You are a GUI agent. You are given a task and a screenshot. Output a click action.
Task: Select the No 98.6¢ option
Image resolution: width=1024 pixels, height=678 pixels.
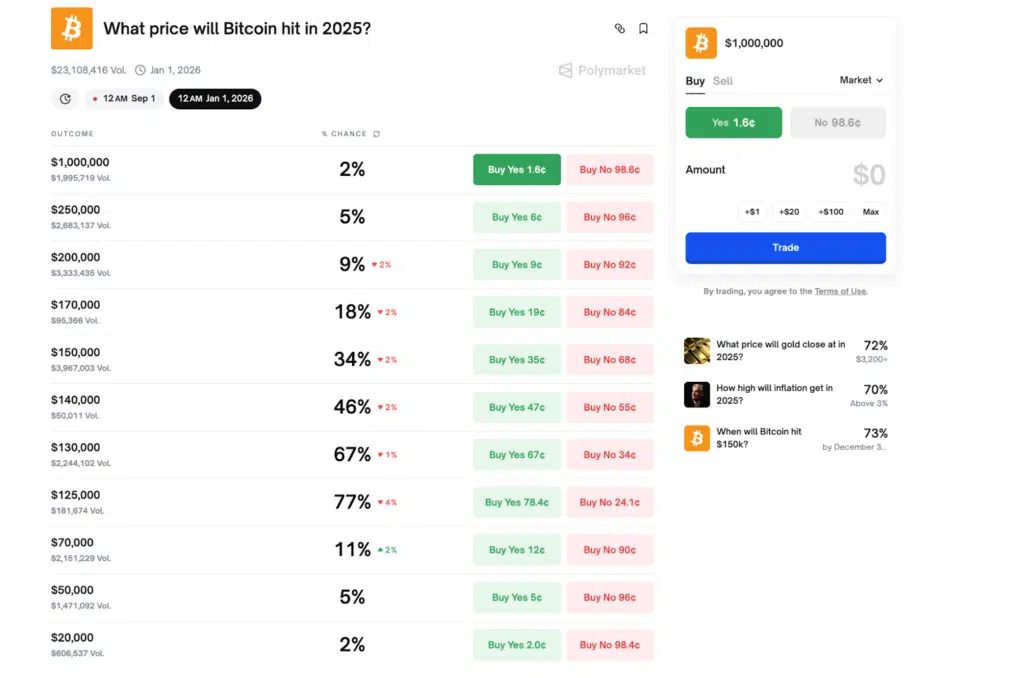pyautogui.click(x=837, y=122)
